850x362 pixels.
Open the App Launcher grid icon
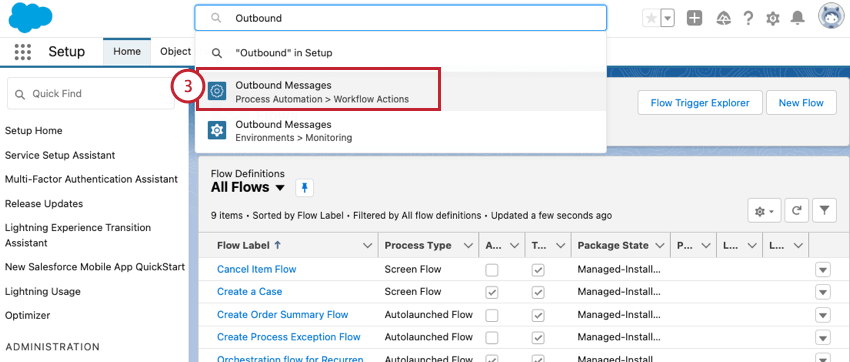click(23, 51)
